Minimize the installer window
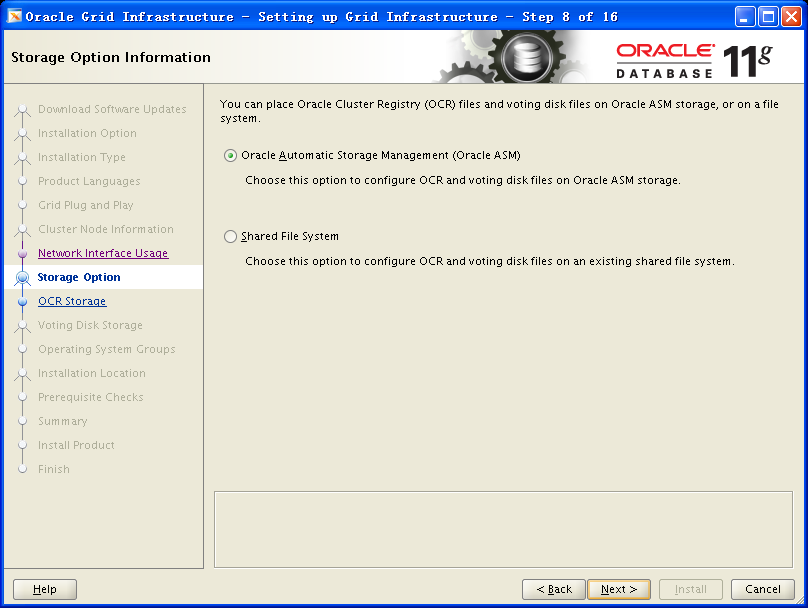The image size is (808, 608). coord(744,16)
